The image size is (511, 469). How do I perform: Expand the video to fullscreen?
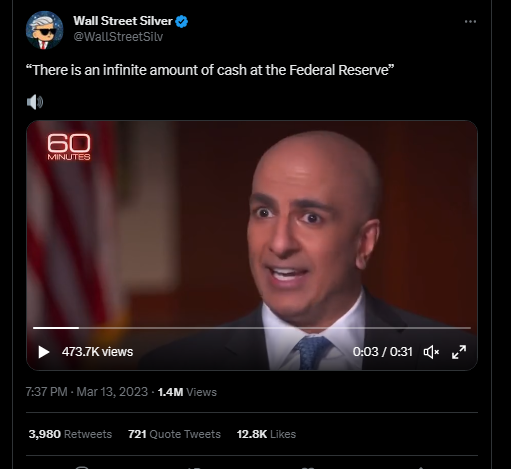click(x=459, y=352)
